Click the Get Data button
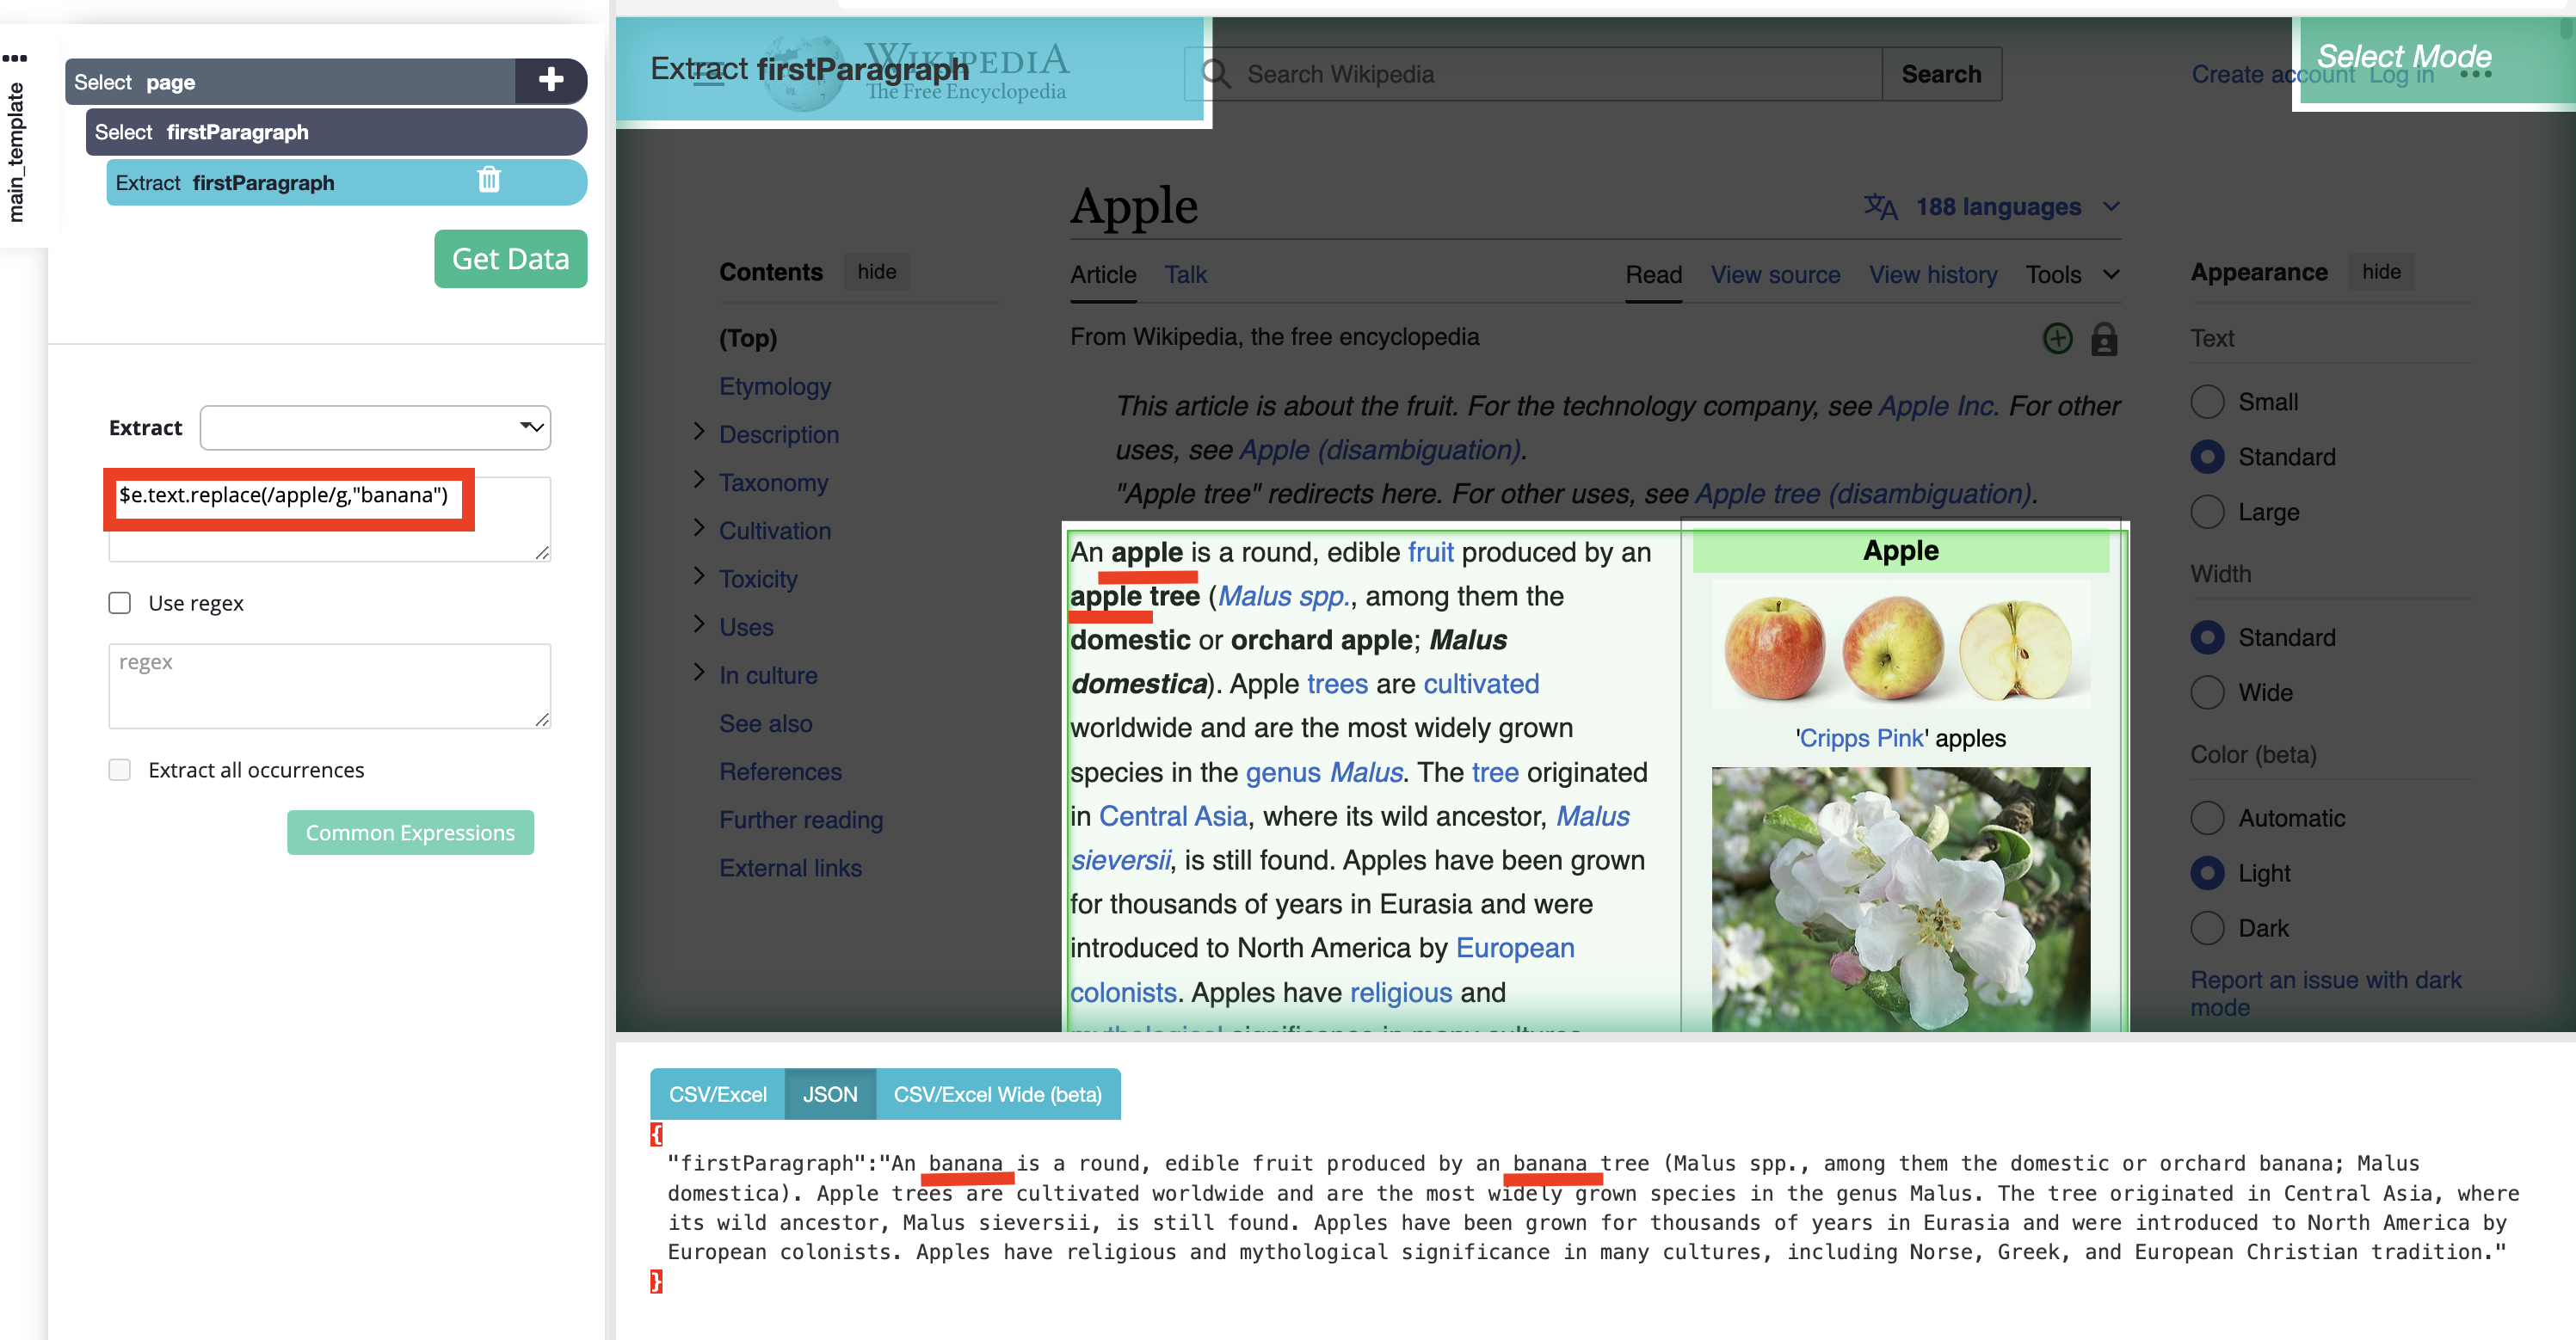 pos(510,258)
